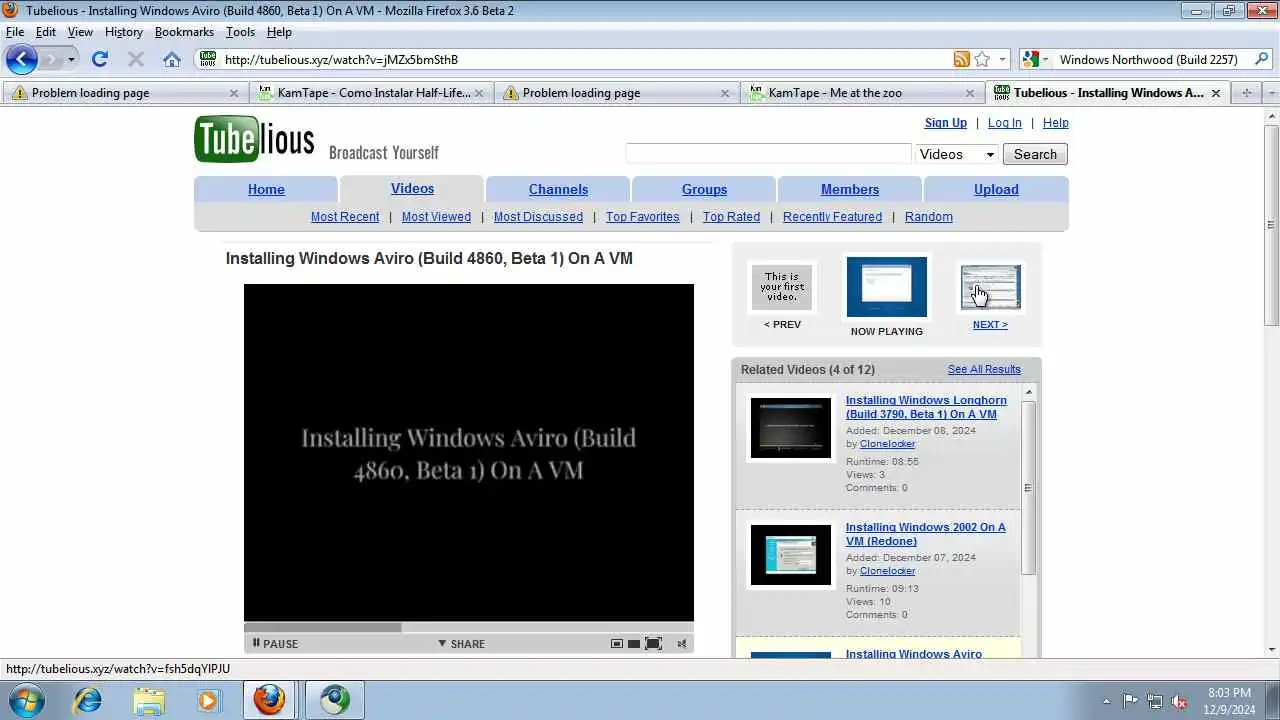Enter fullscreen in the video player
The image size is (1280, 720).
(x=653, y=644)
